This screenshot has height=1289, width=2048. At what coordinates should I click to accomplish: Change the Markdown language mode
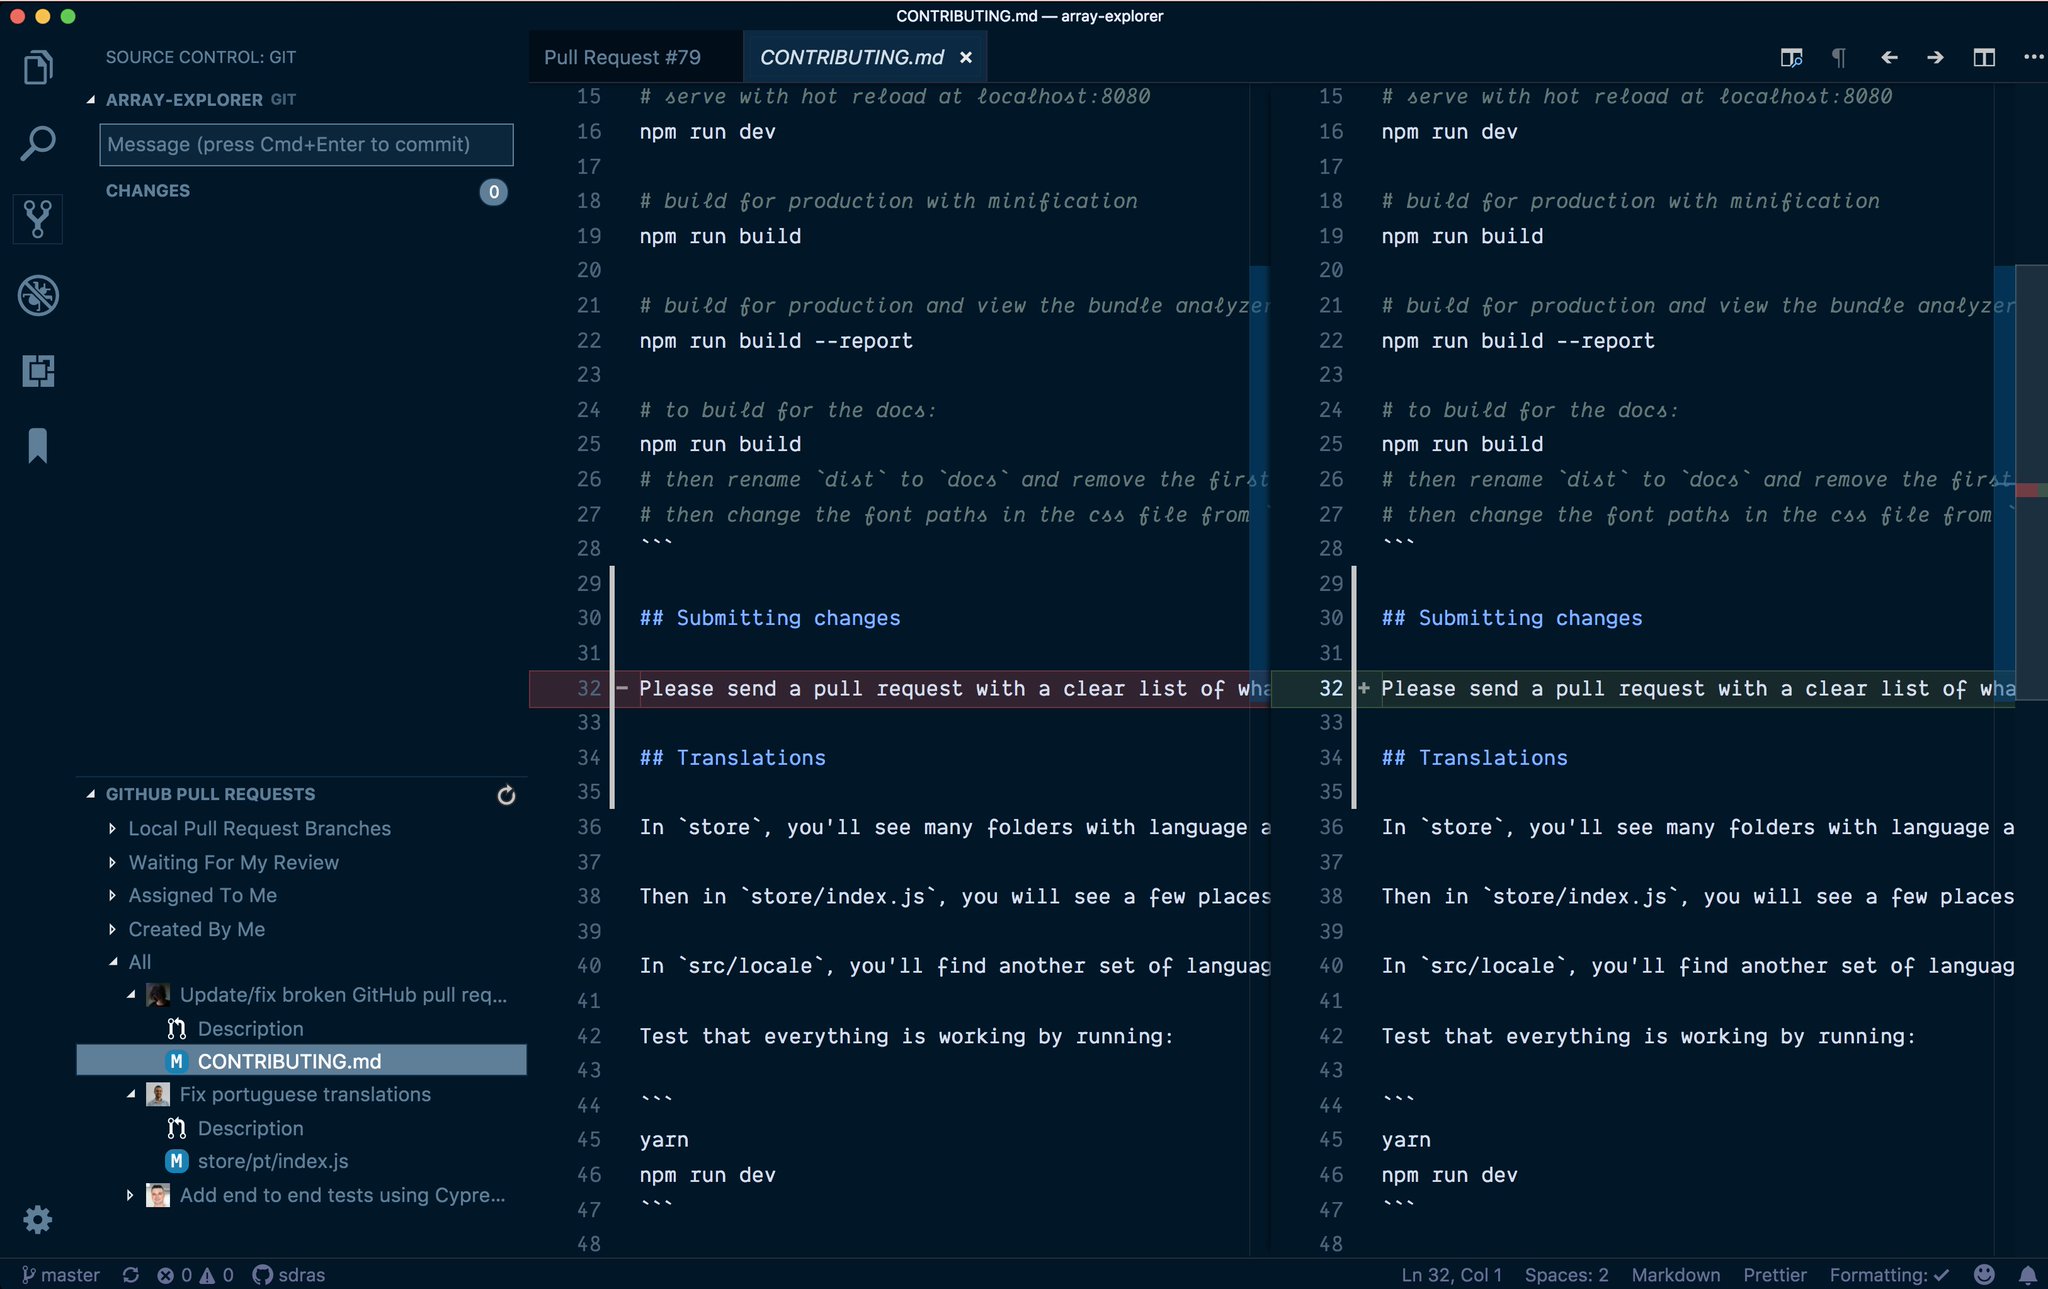point(1676,1275)
